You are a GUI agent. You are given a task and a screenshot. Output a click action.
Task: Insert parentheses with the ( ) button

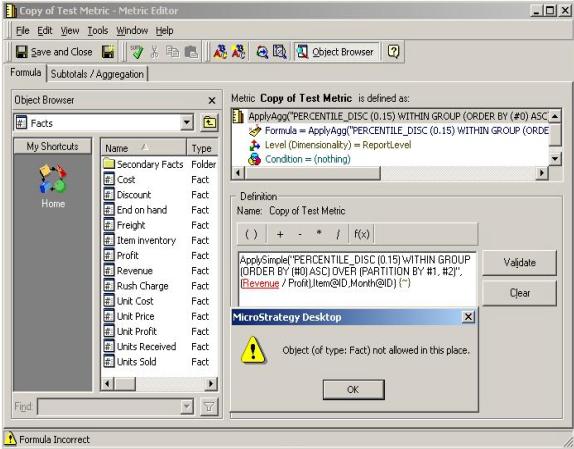click(251, 234)
